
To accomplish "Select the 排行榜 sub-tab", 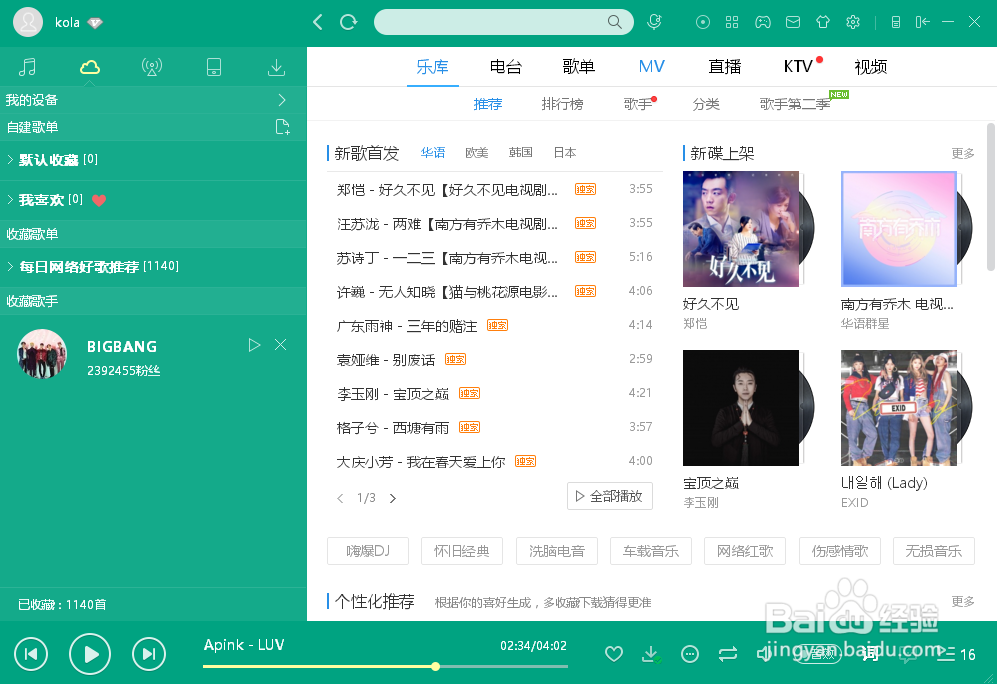I will (x=562, y=104).
